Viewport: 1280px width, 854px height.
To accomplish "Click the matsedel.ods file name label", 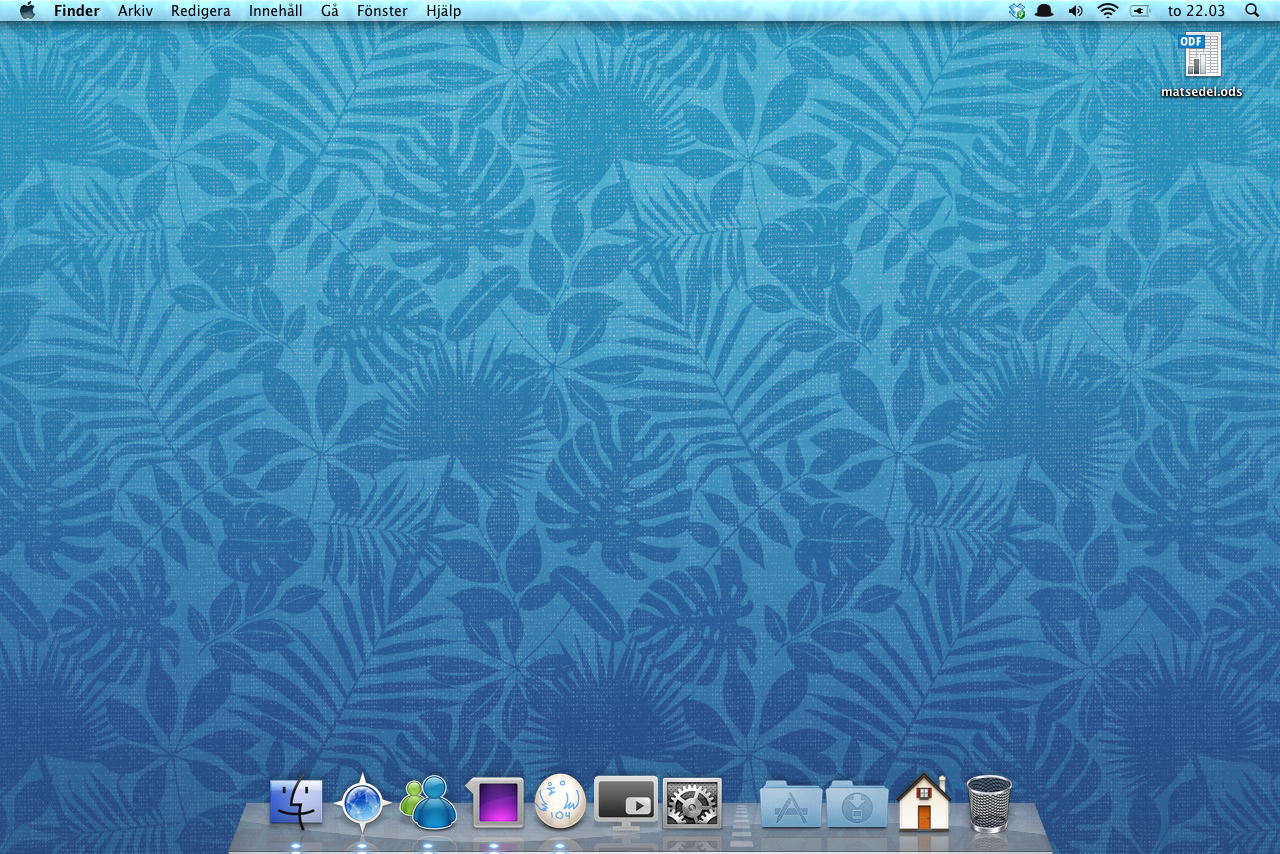I will click(1202, 92).
